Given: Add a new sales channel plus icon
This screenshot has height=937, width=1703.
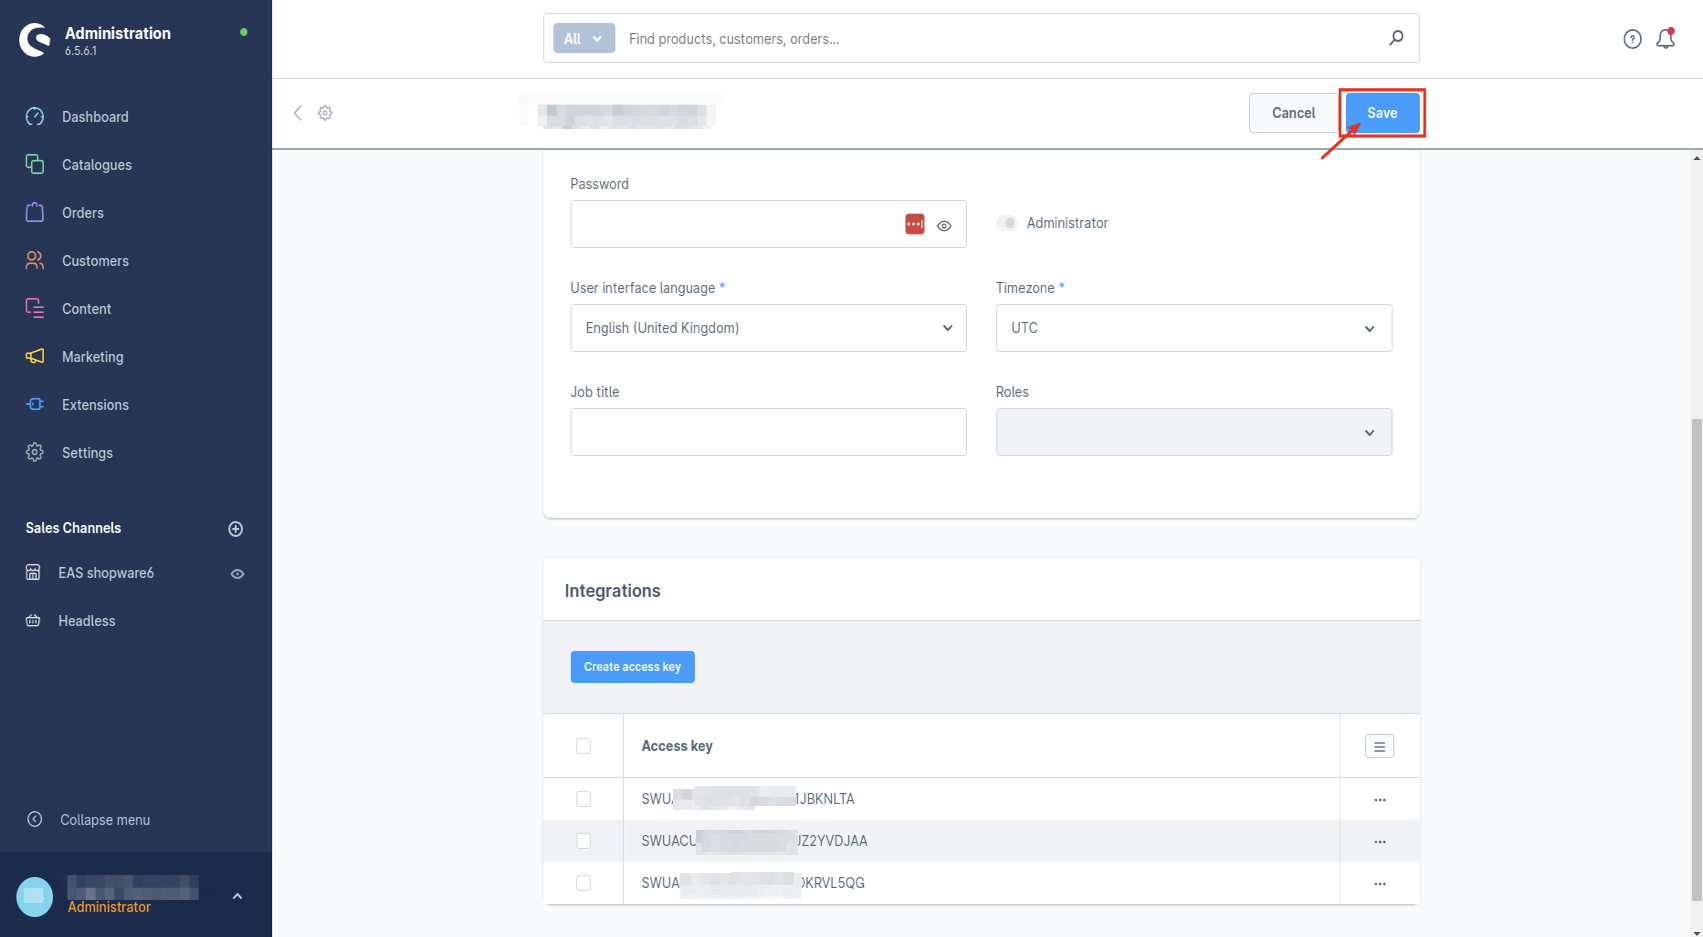Looking at the screenshot, I should click(x=236, y=529).
